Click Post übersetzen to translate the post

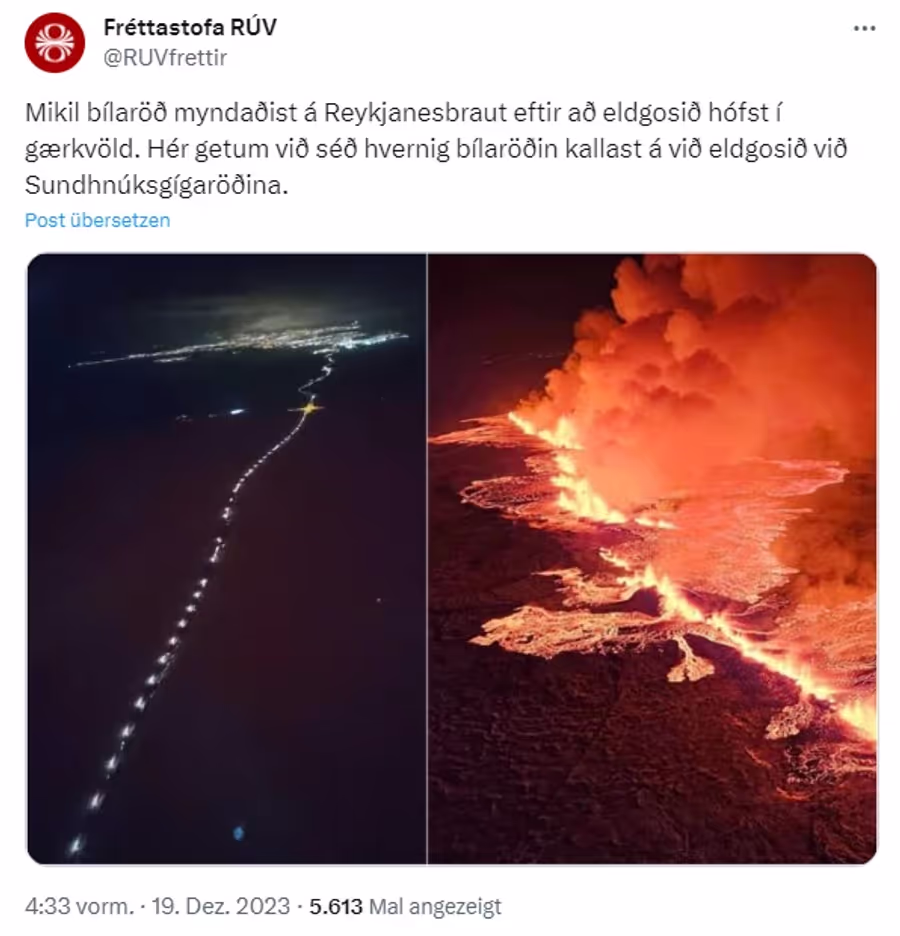(x=97, y=220)
